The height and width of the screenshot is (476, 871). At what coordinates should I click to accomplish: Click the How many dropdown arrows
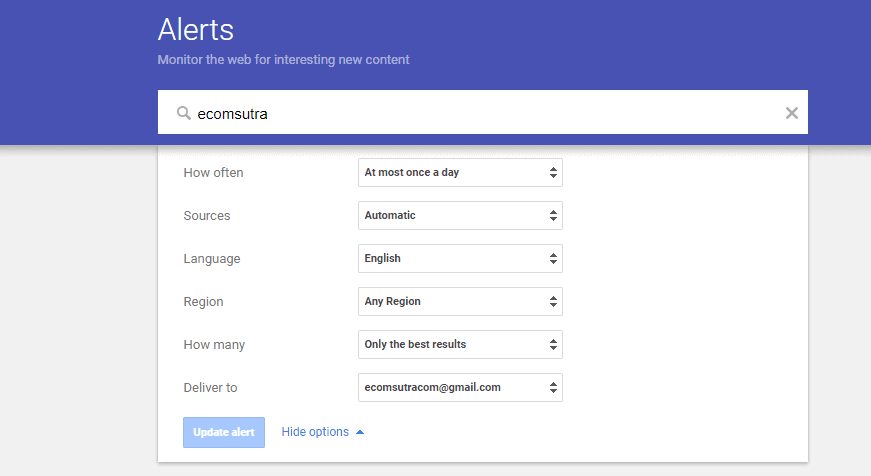click(x=553, y=344)
